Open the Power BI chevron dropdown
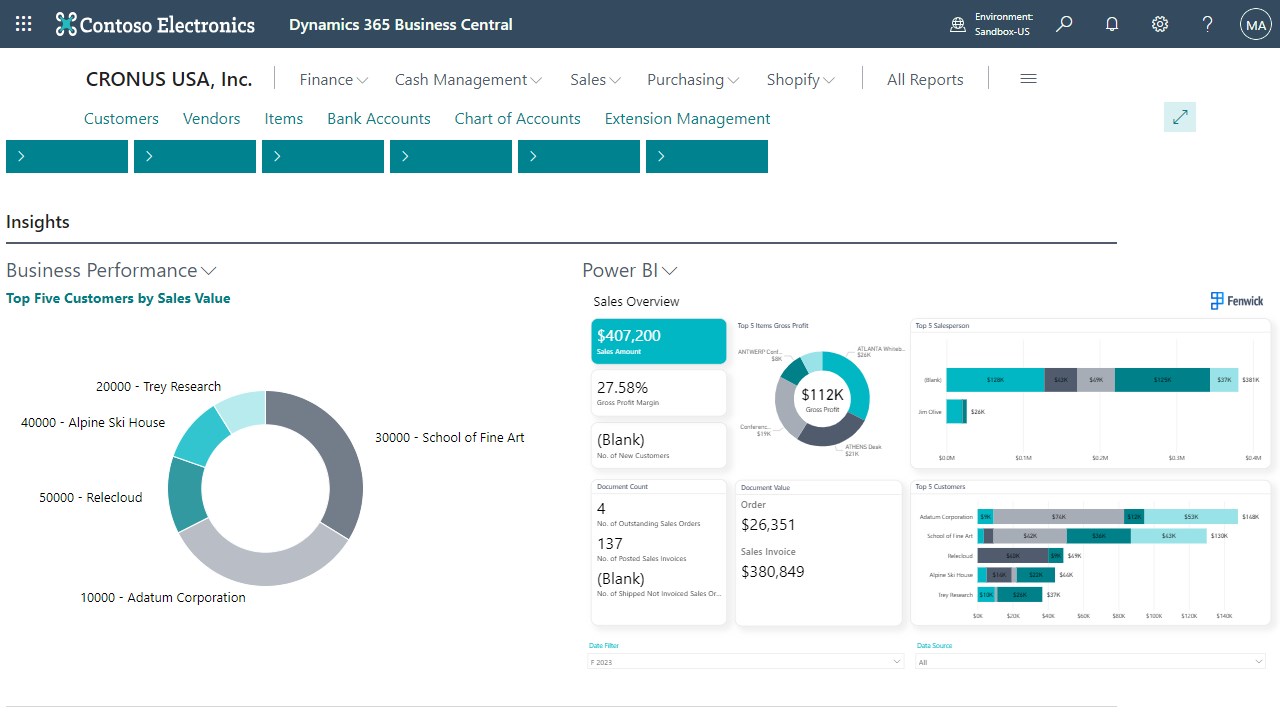 coord(670,271)
